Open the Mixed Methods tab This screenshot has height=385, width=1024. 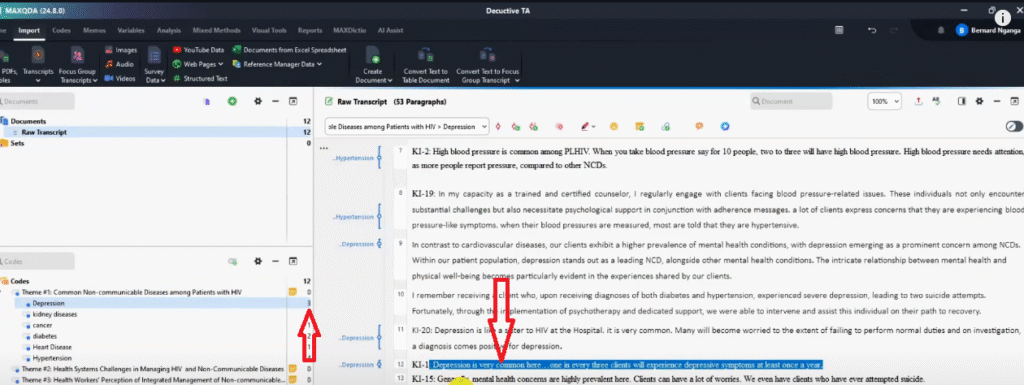point(216,30)
